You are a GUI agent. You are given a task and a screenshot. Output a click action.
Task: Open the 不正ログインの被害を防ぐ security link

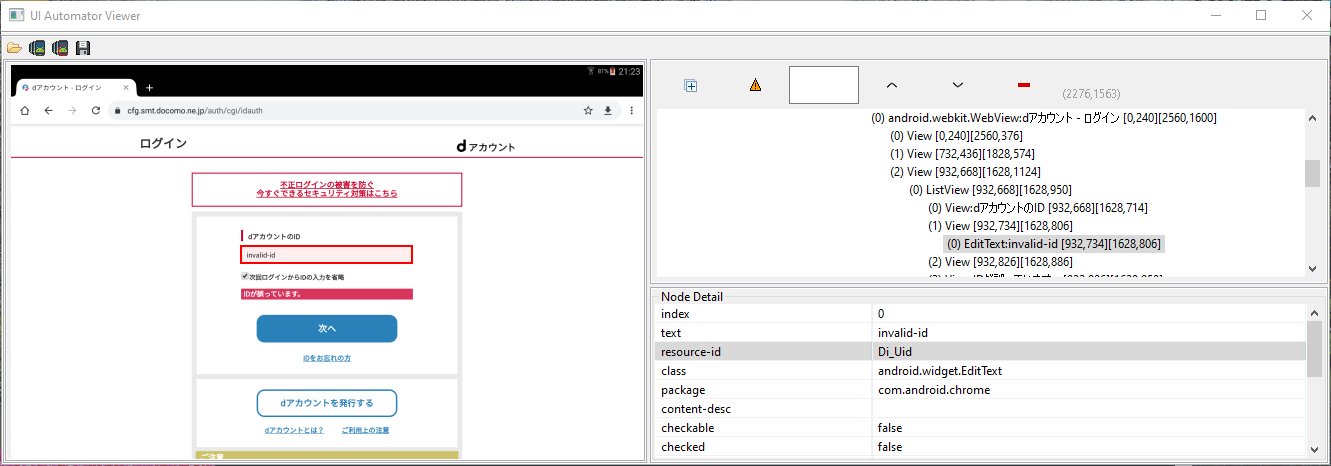[x=327, y=189]
